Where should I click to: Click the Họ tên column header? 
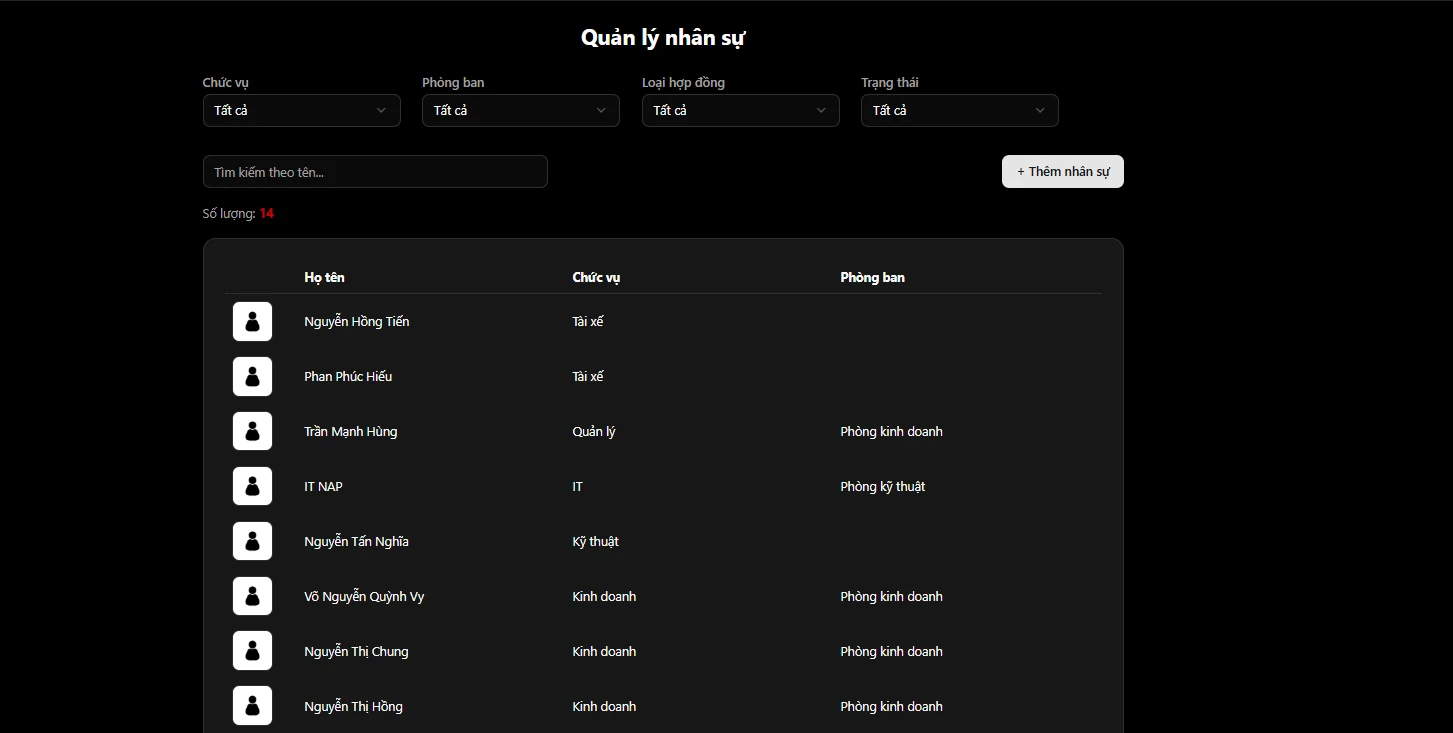point(324,277)
